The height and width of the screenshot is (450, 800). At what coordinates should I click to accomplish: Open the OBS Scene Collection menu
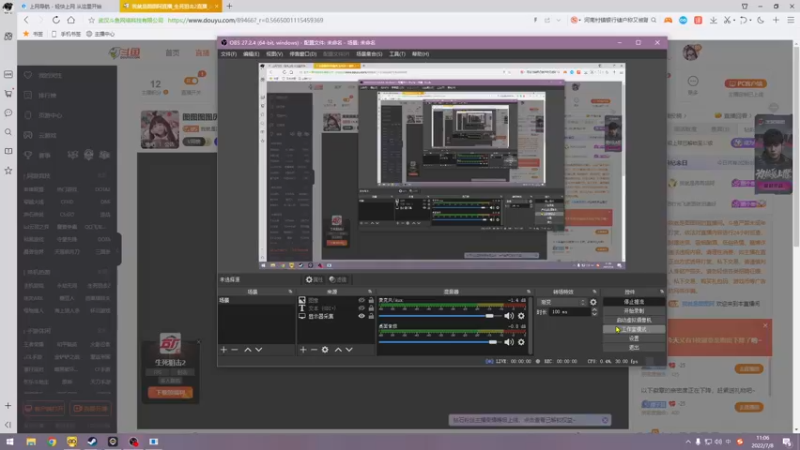[369, 54]
